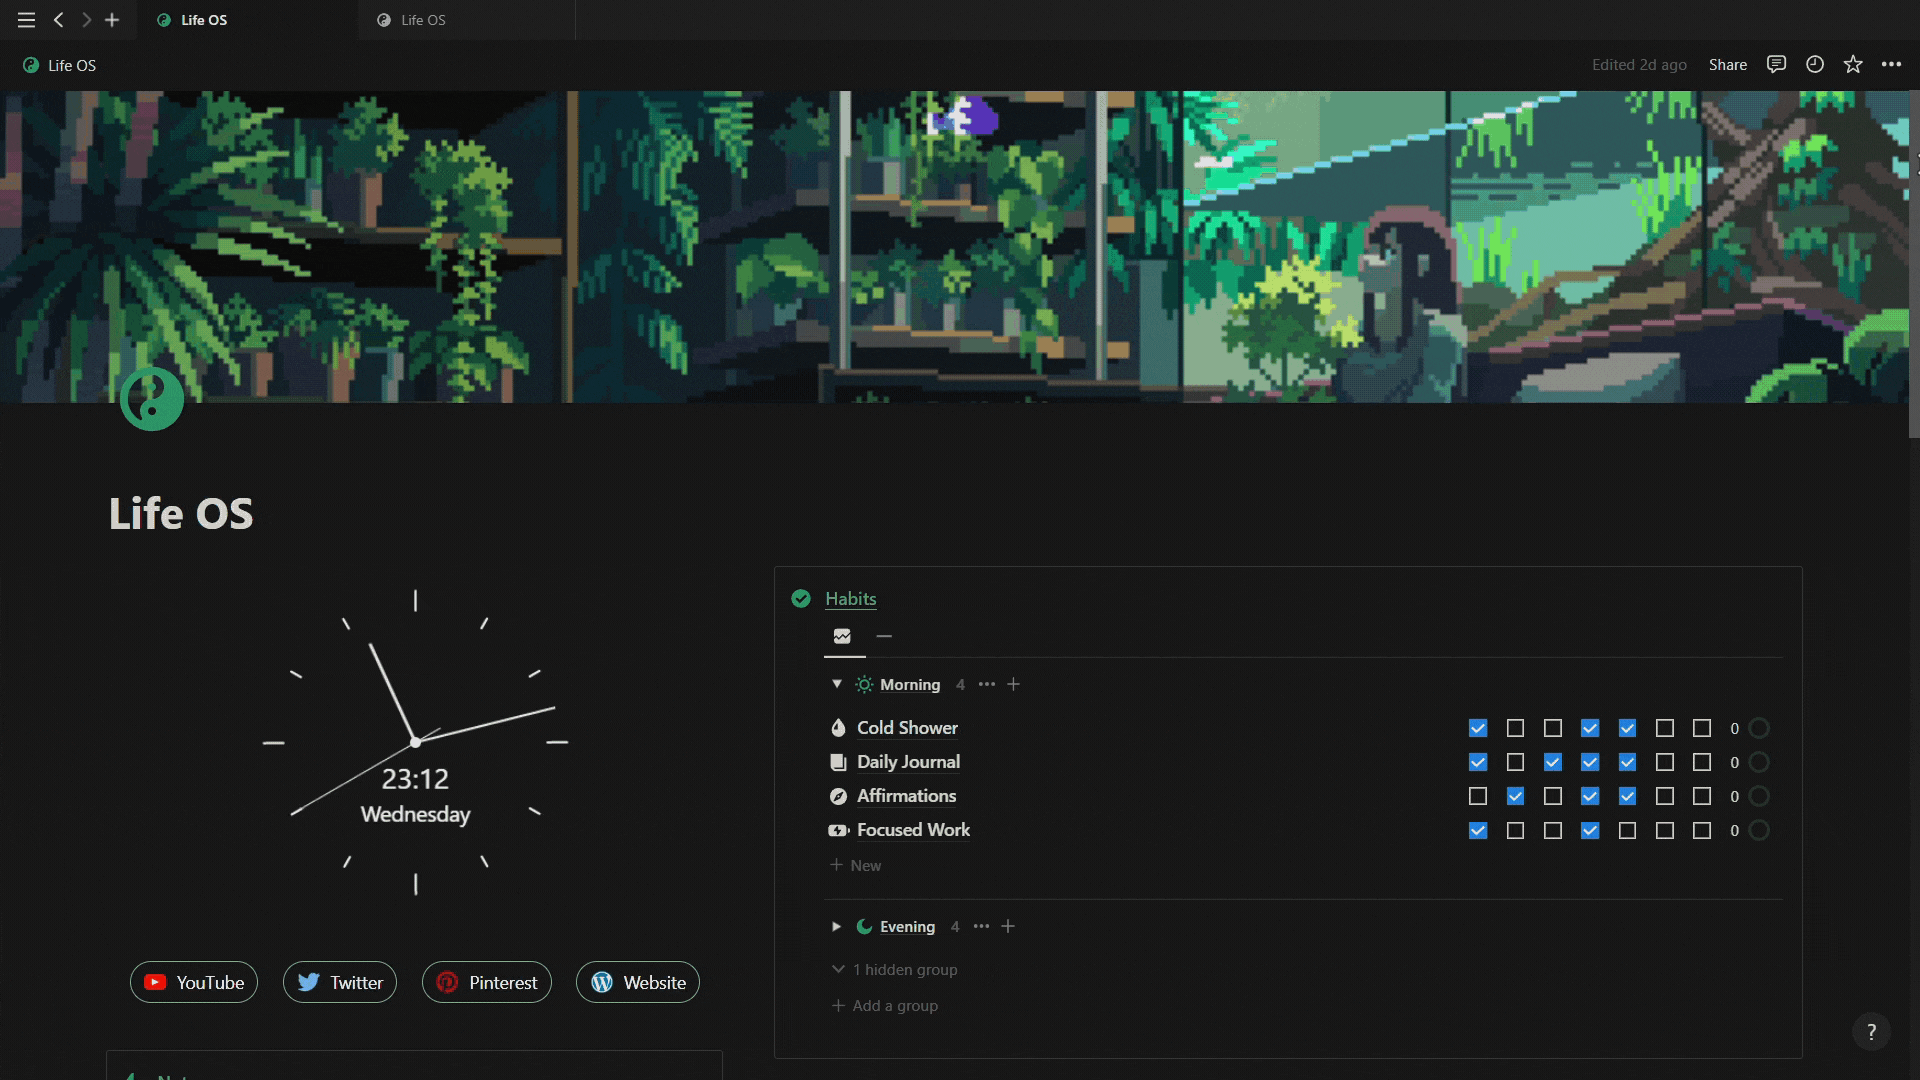The height and width of the screenshot is (1080, 1920).
Task: Open the Habits database link
Action: click(x=851, y=599)
